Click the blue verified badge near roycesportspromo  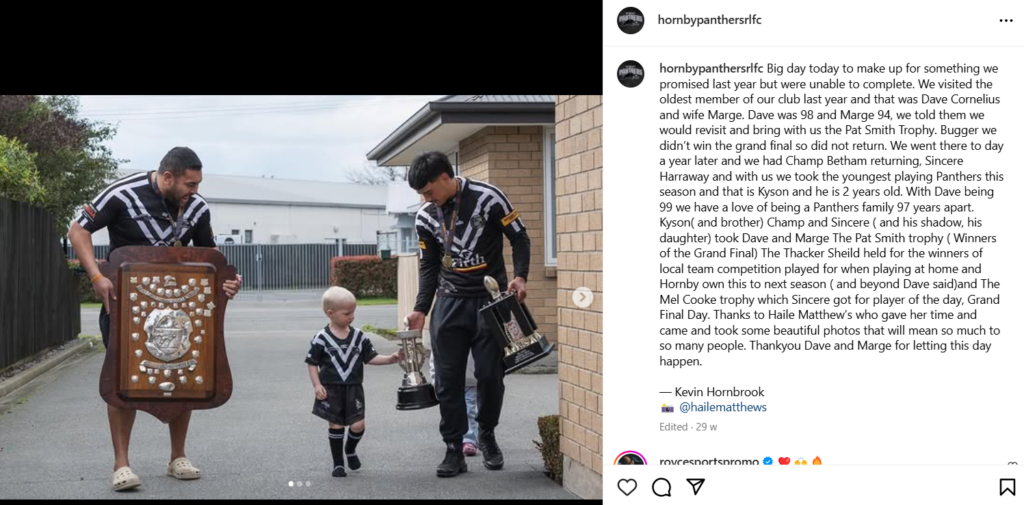767,461
